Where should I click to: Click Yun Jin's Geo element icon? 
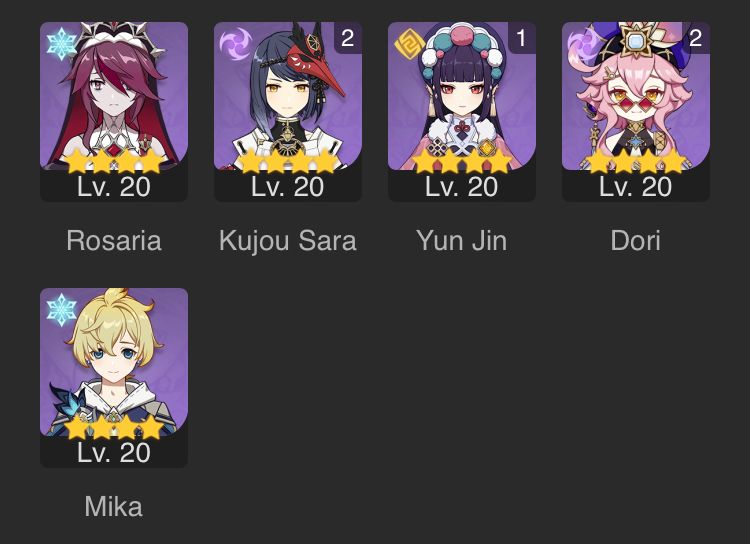pos(409,44)
